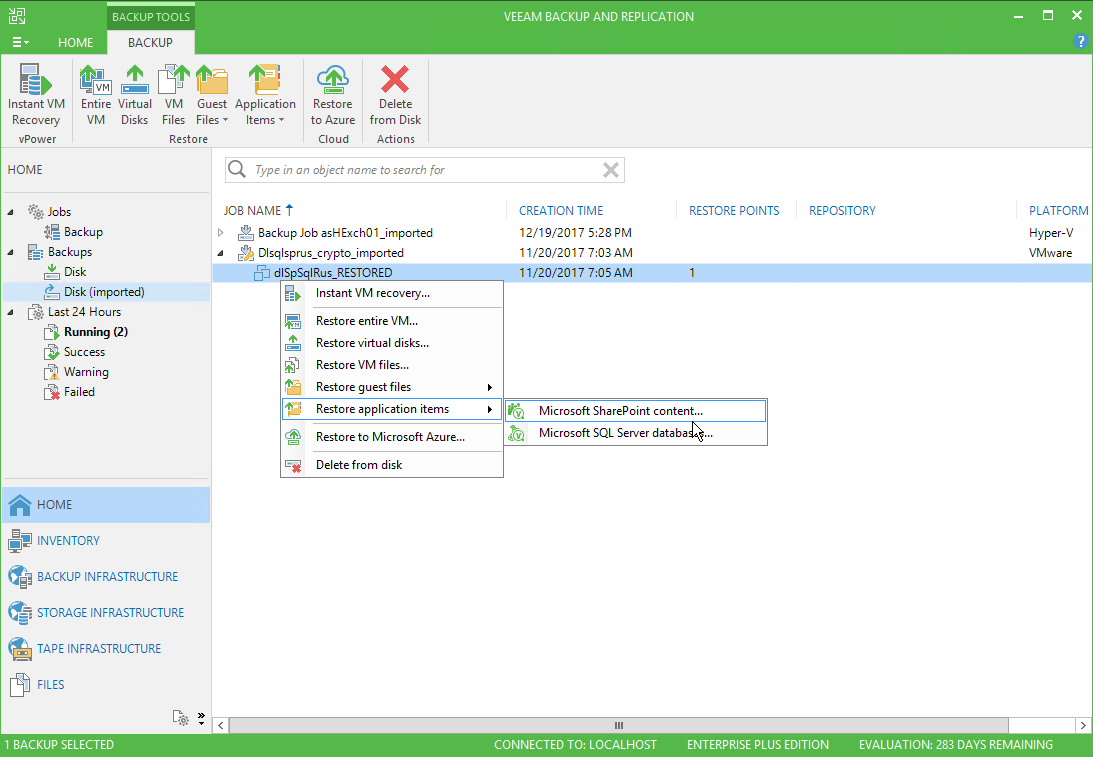Choose Restore entire VM... menu entry
This screenshot has width=1093, height=757.
point(392,321)
